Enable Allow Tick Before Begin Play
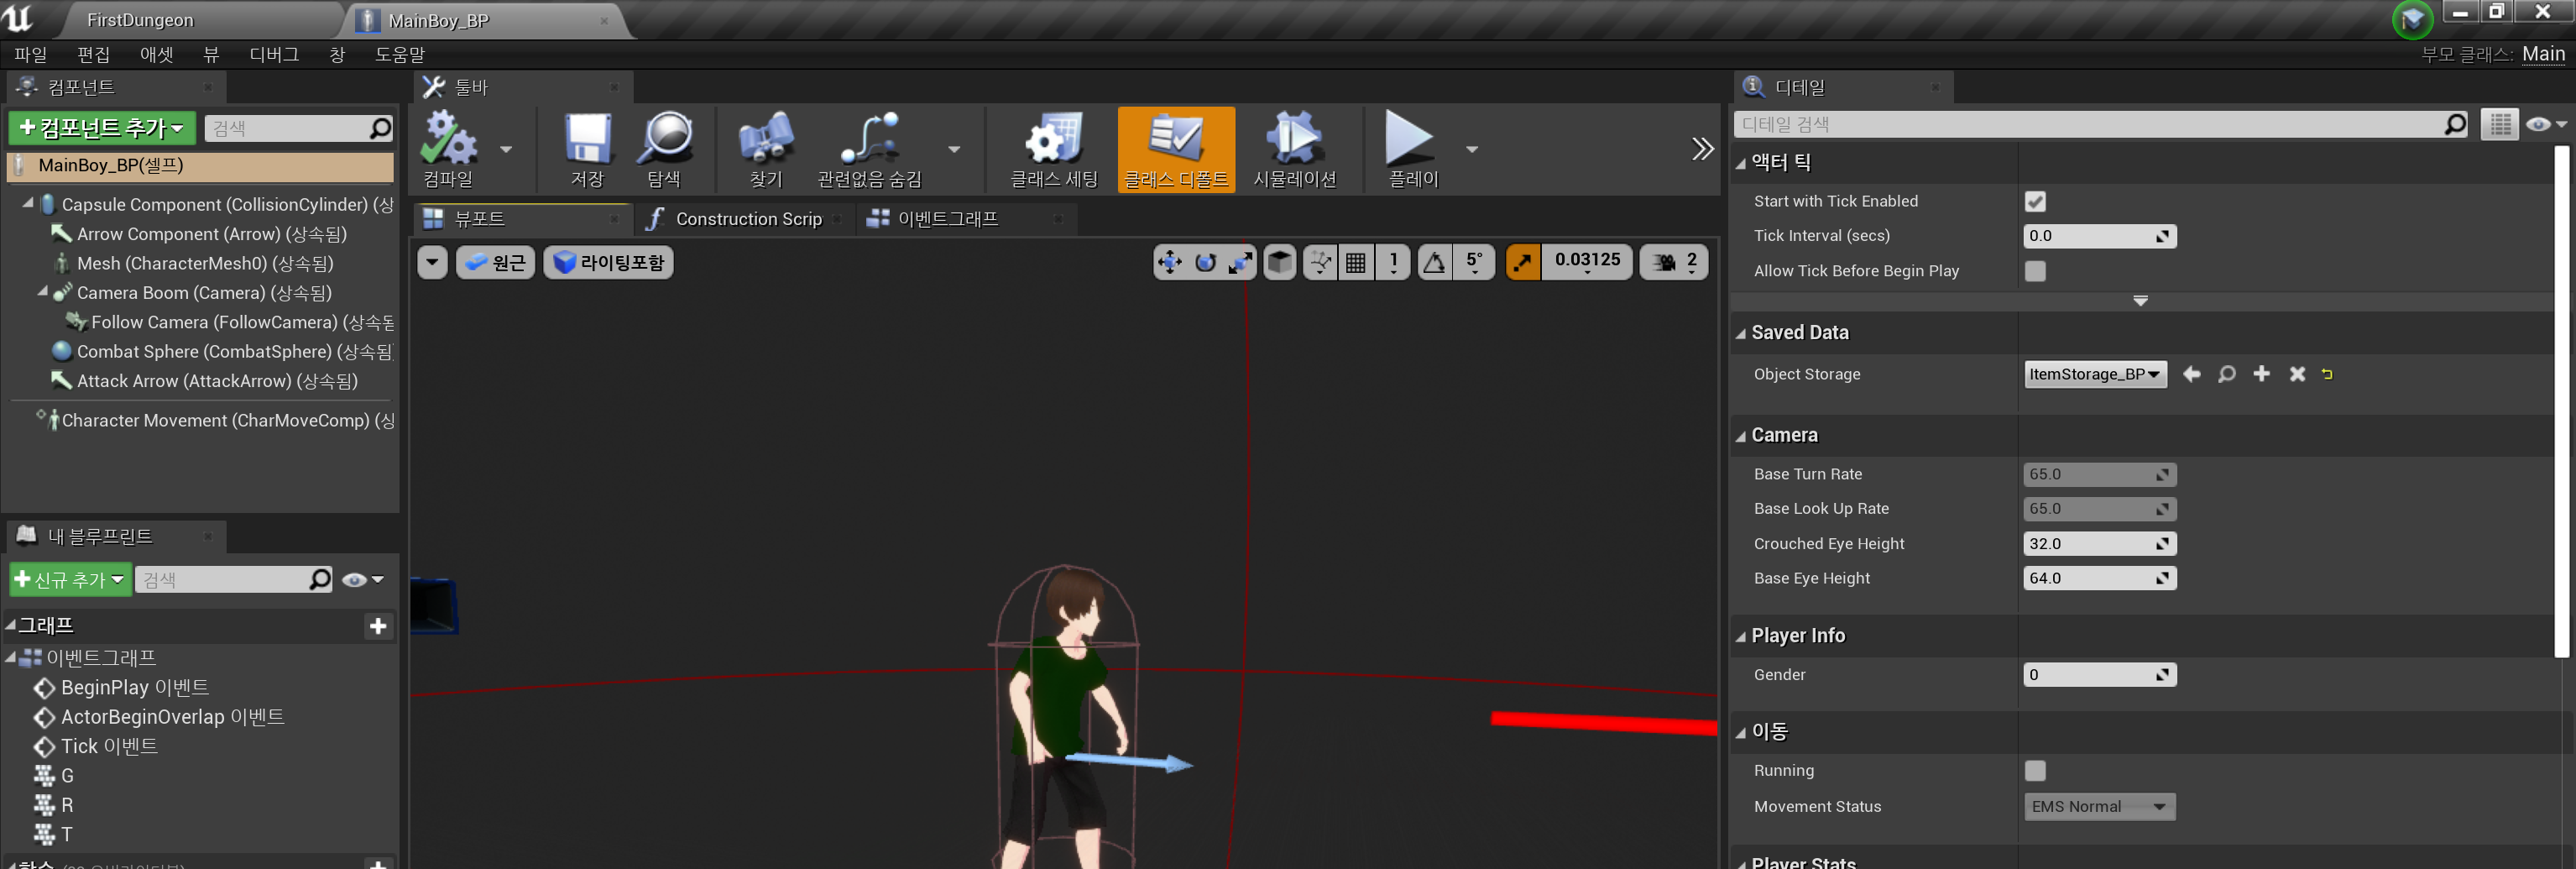 click(x=2034, y=271)
